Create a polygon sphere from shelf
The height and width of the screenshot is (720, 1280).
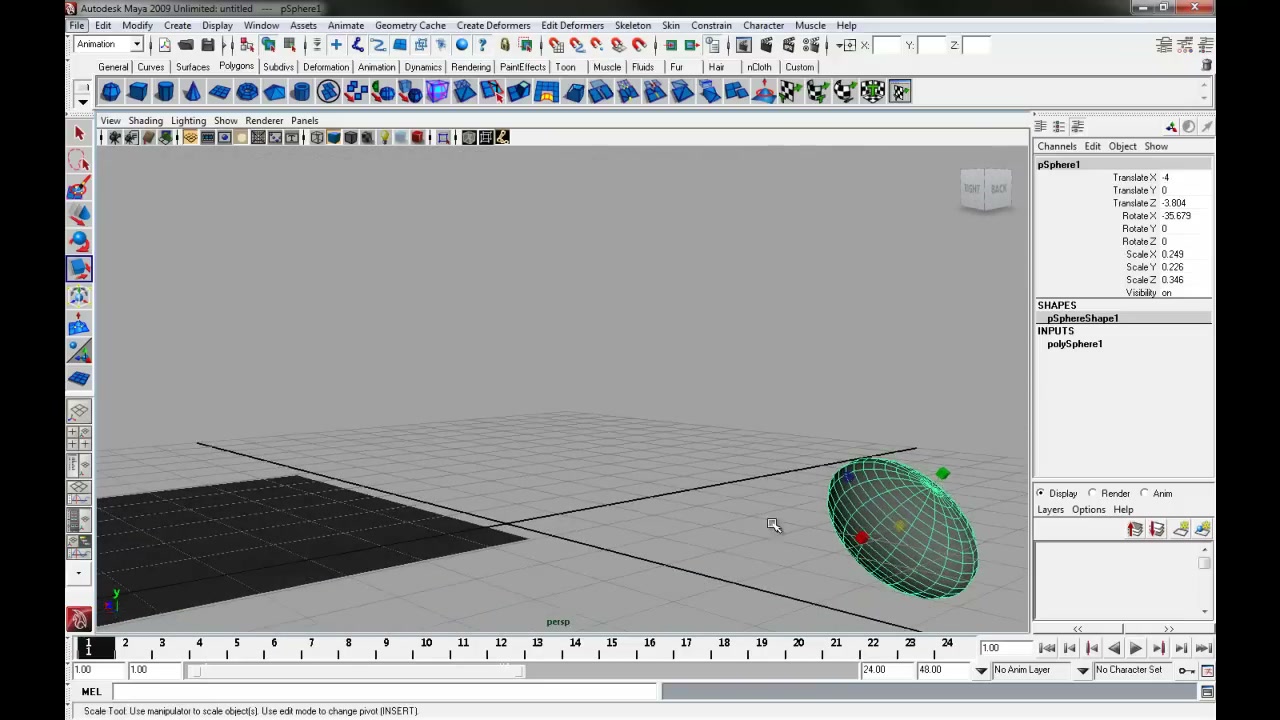[x=111, y=92]
